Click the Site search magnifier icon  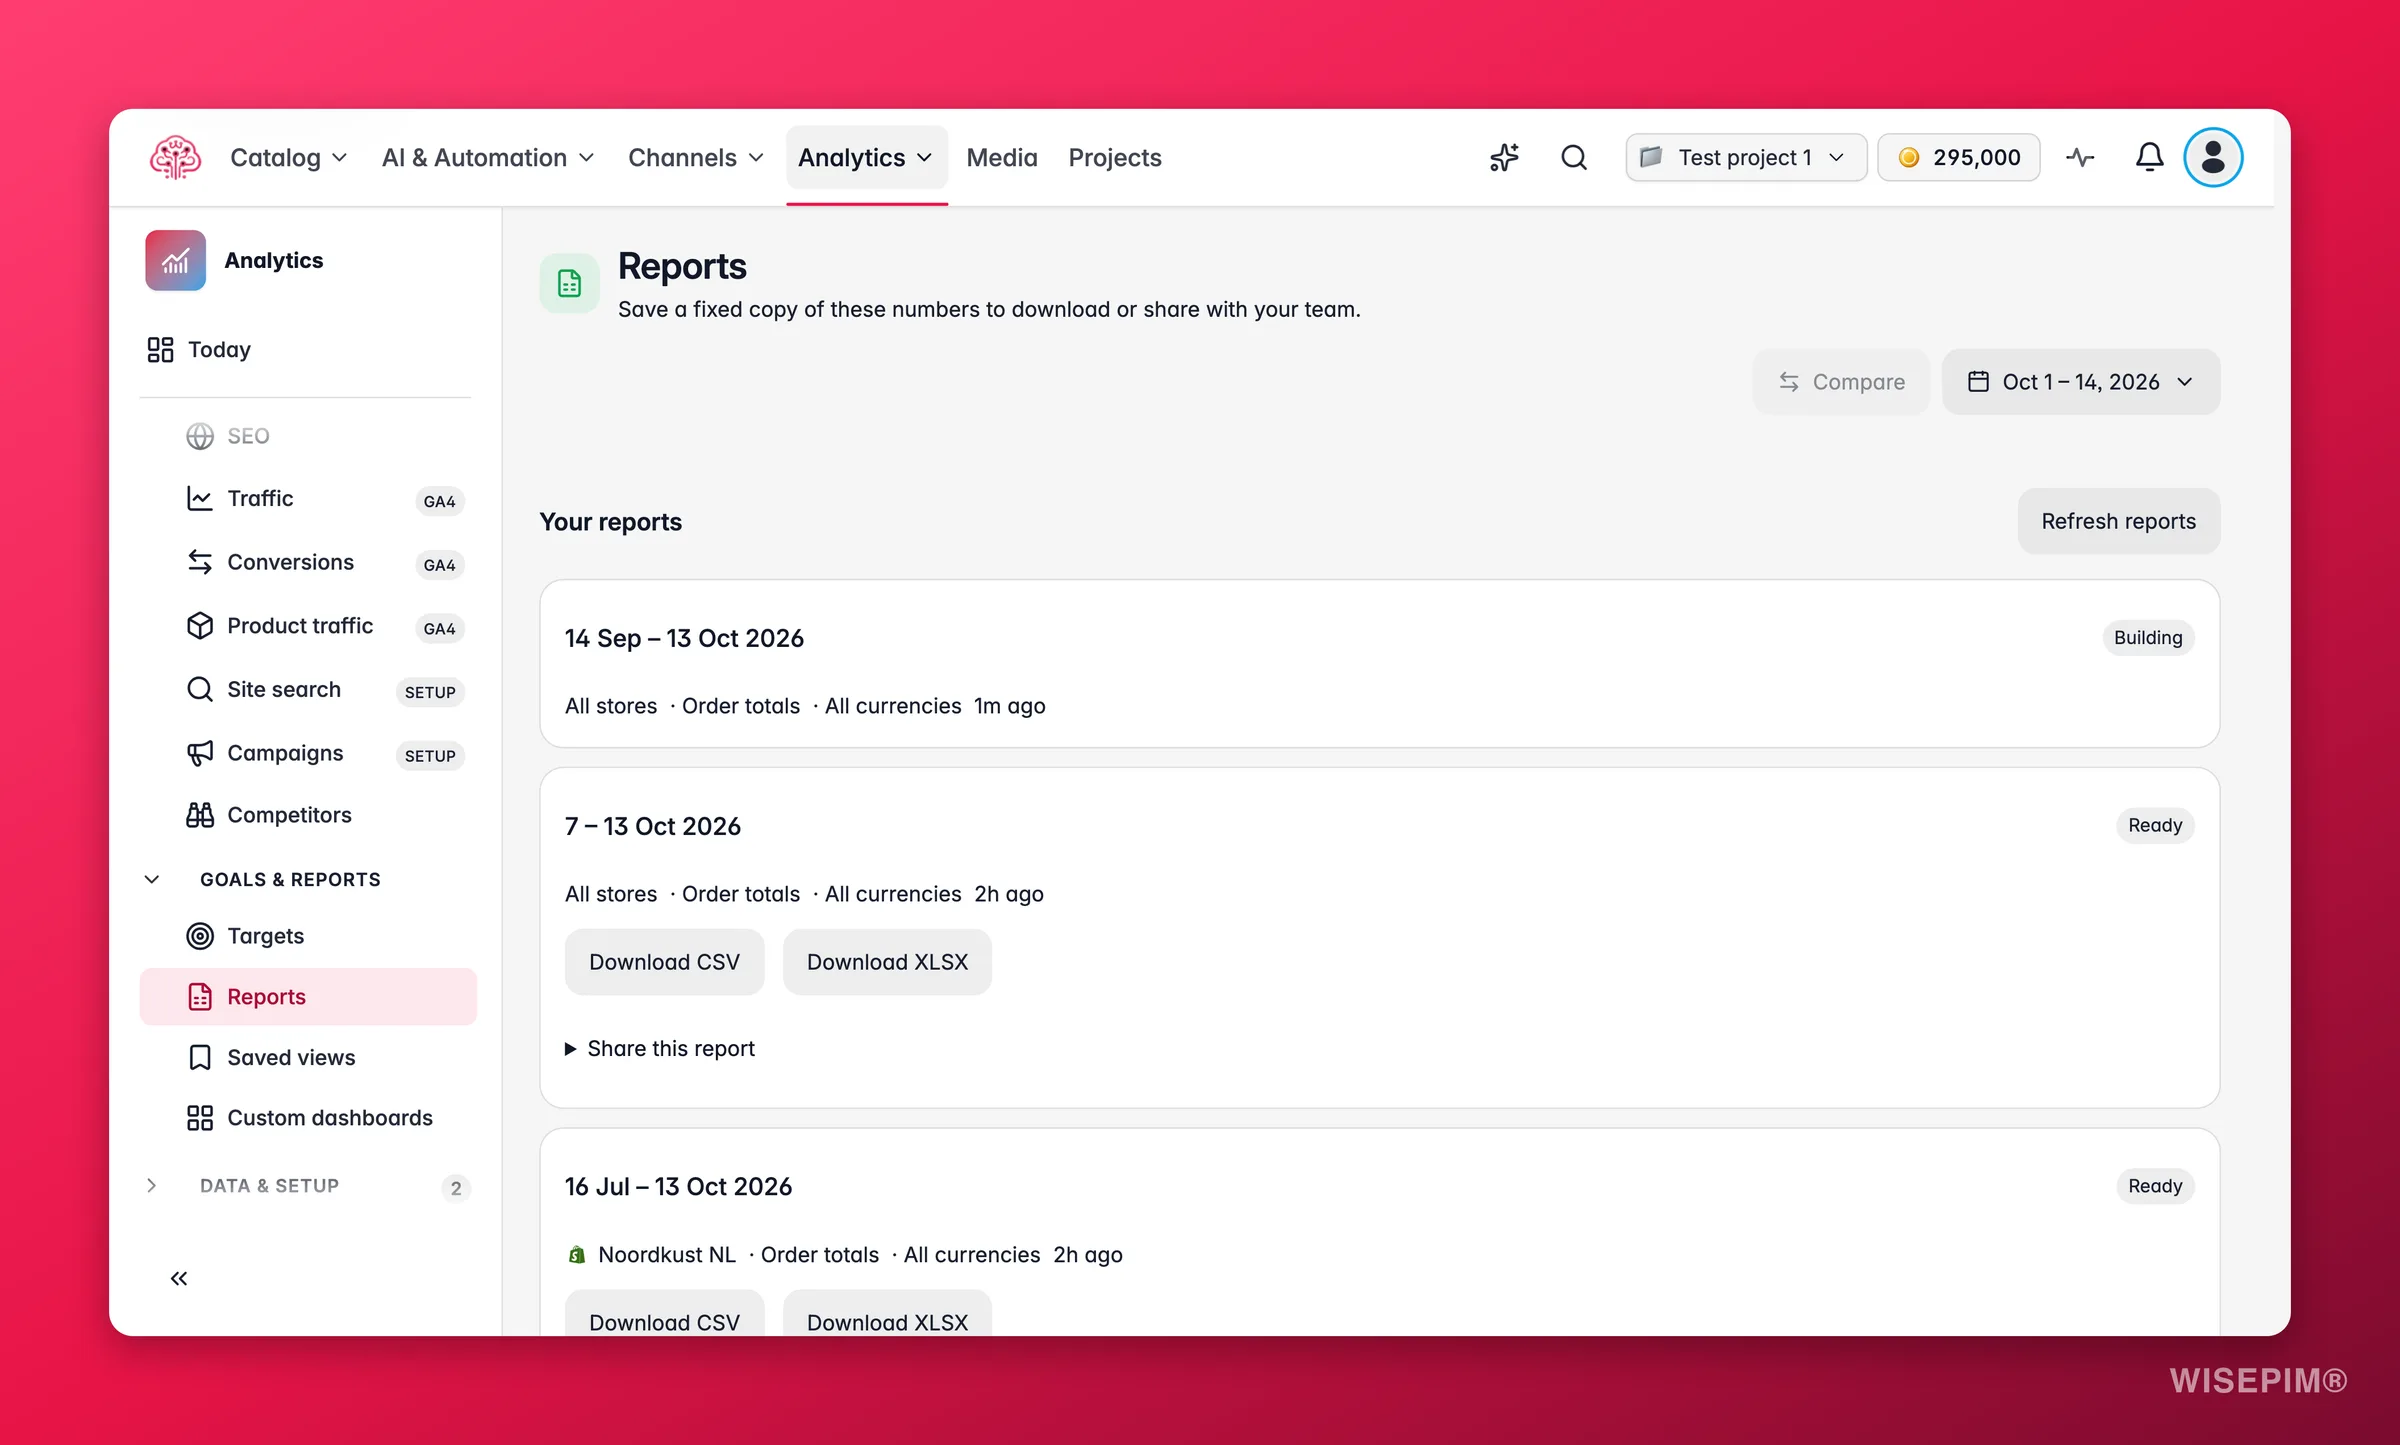(x=200, y=690)
